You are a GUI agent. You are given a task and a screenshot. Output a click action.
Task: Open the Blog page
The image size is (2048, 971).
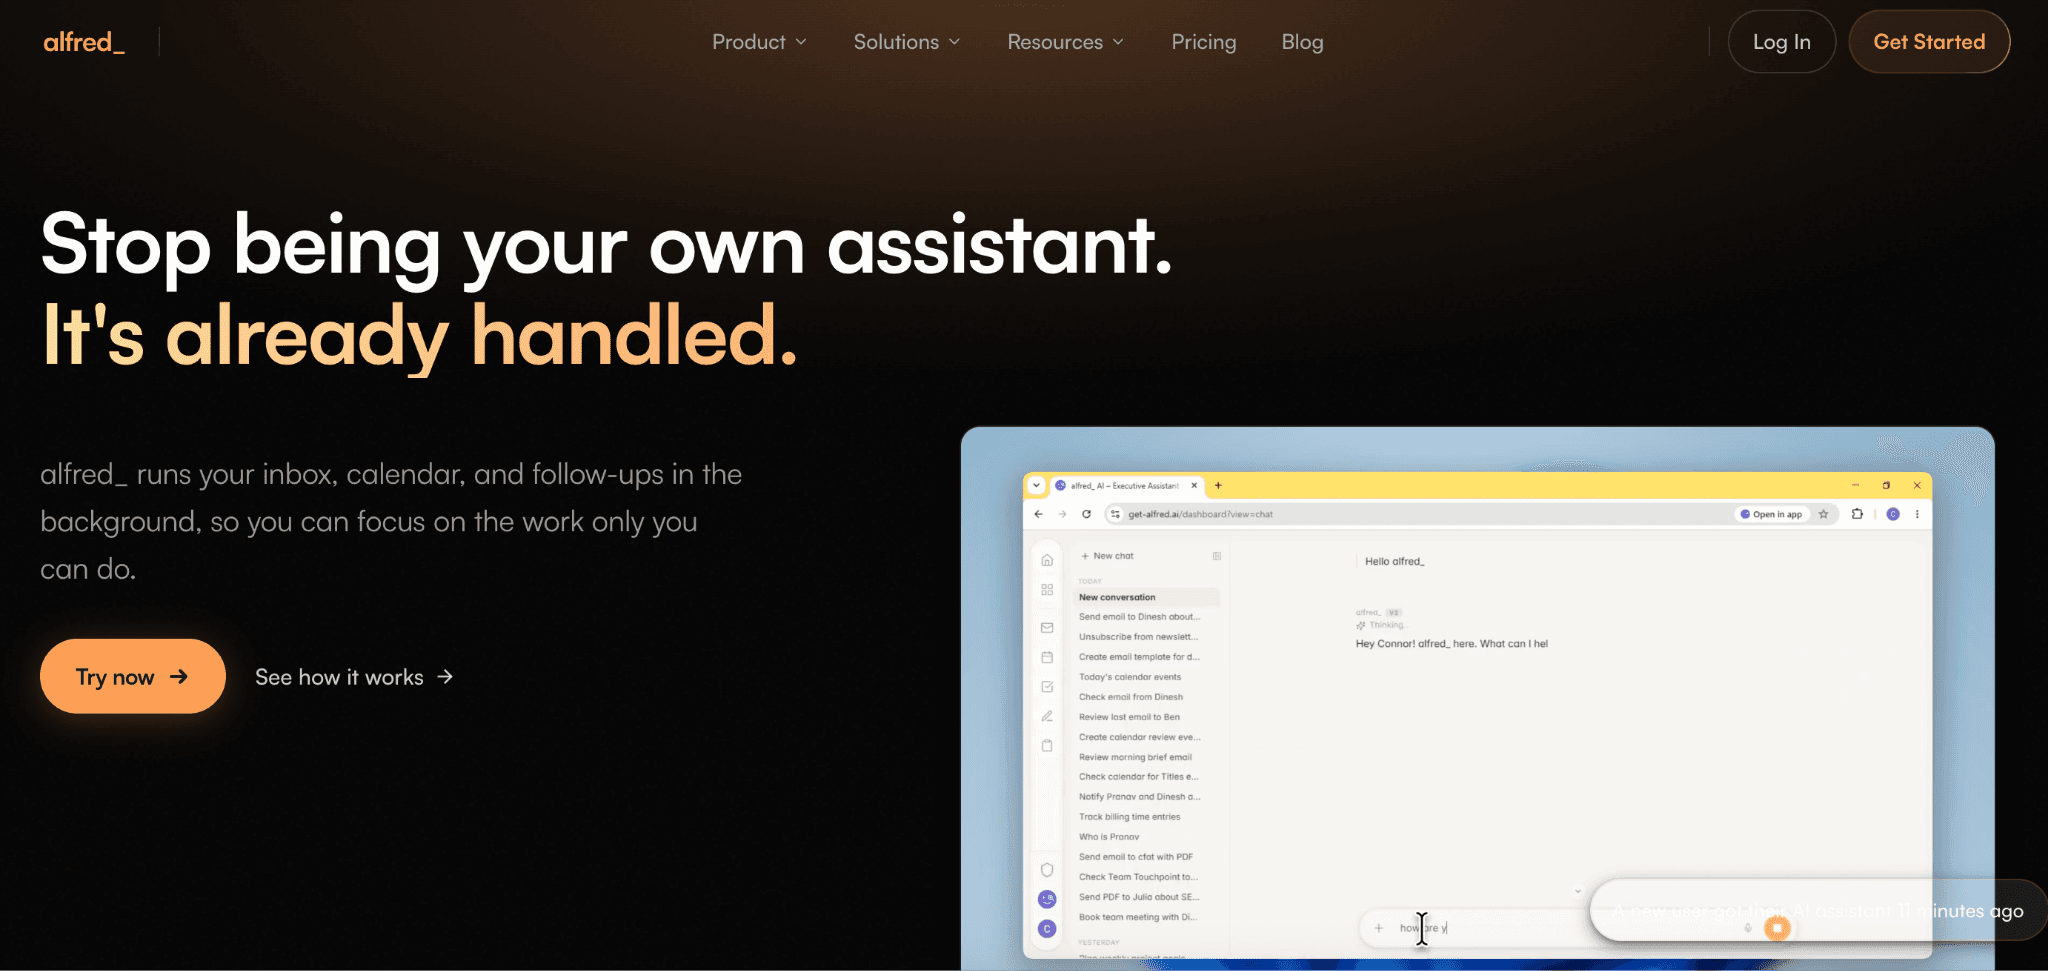click(x=1303, y=42)
